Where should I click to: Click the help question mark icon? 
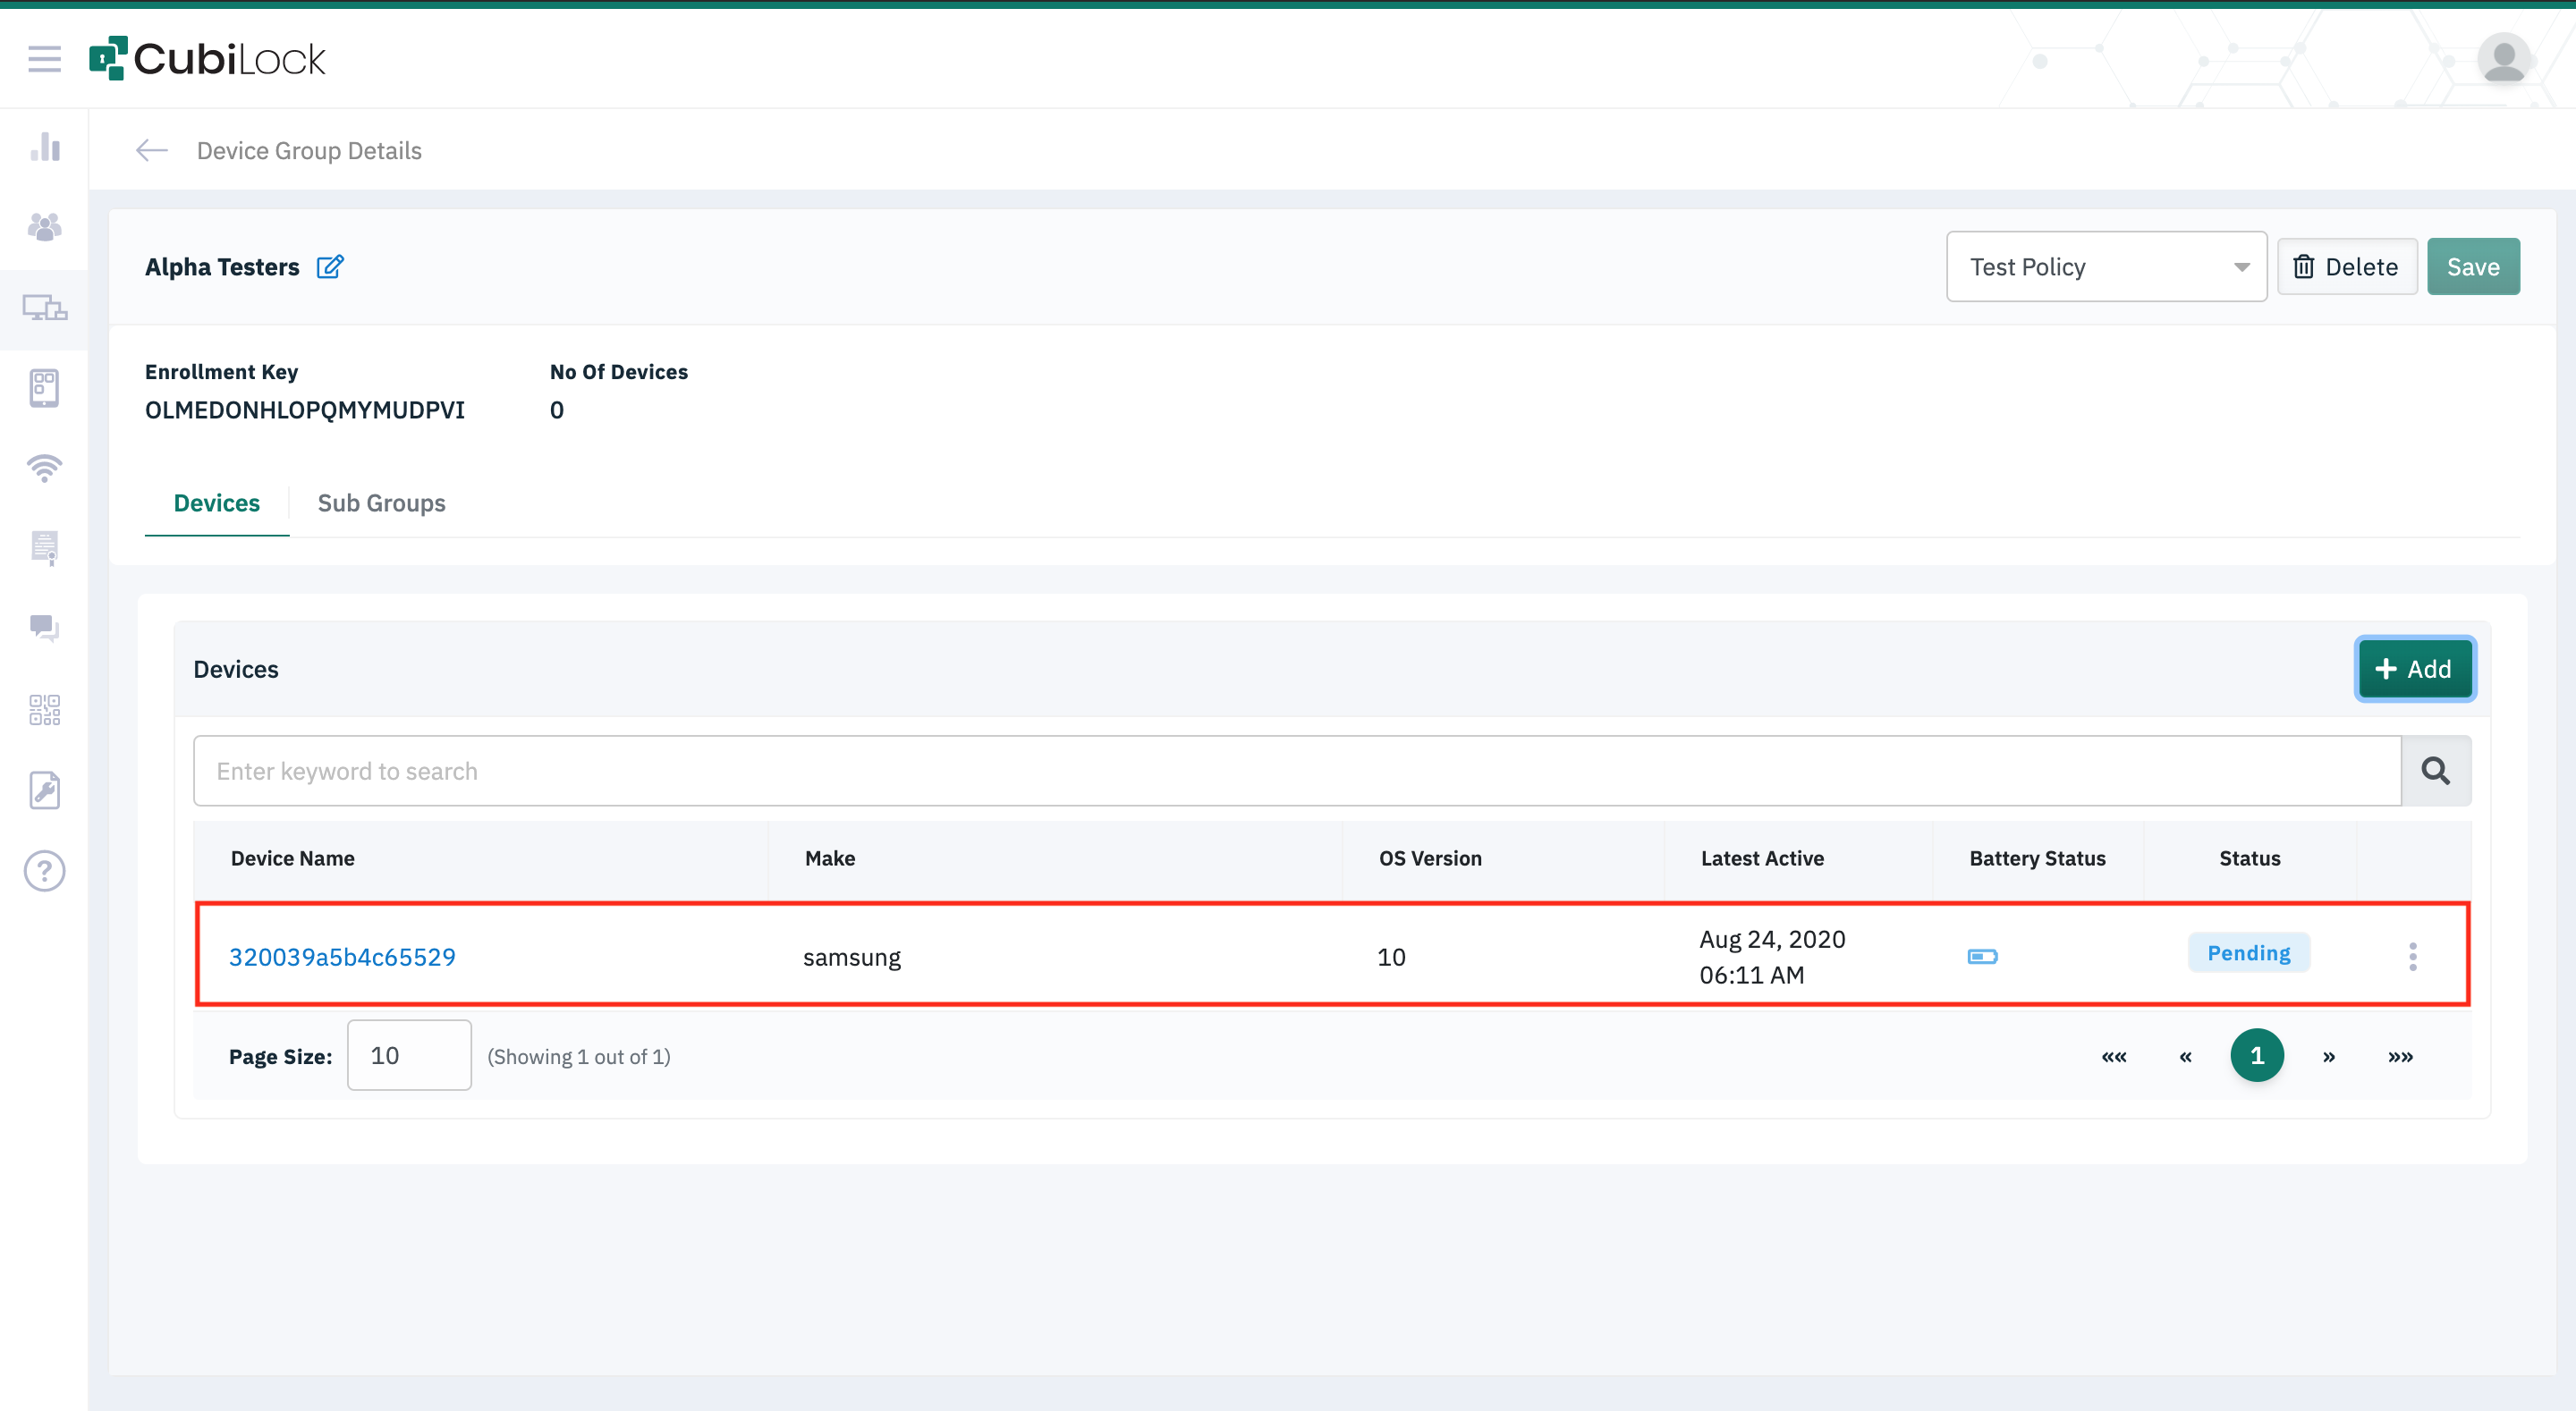coord(44,871)
